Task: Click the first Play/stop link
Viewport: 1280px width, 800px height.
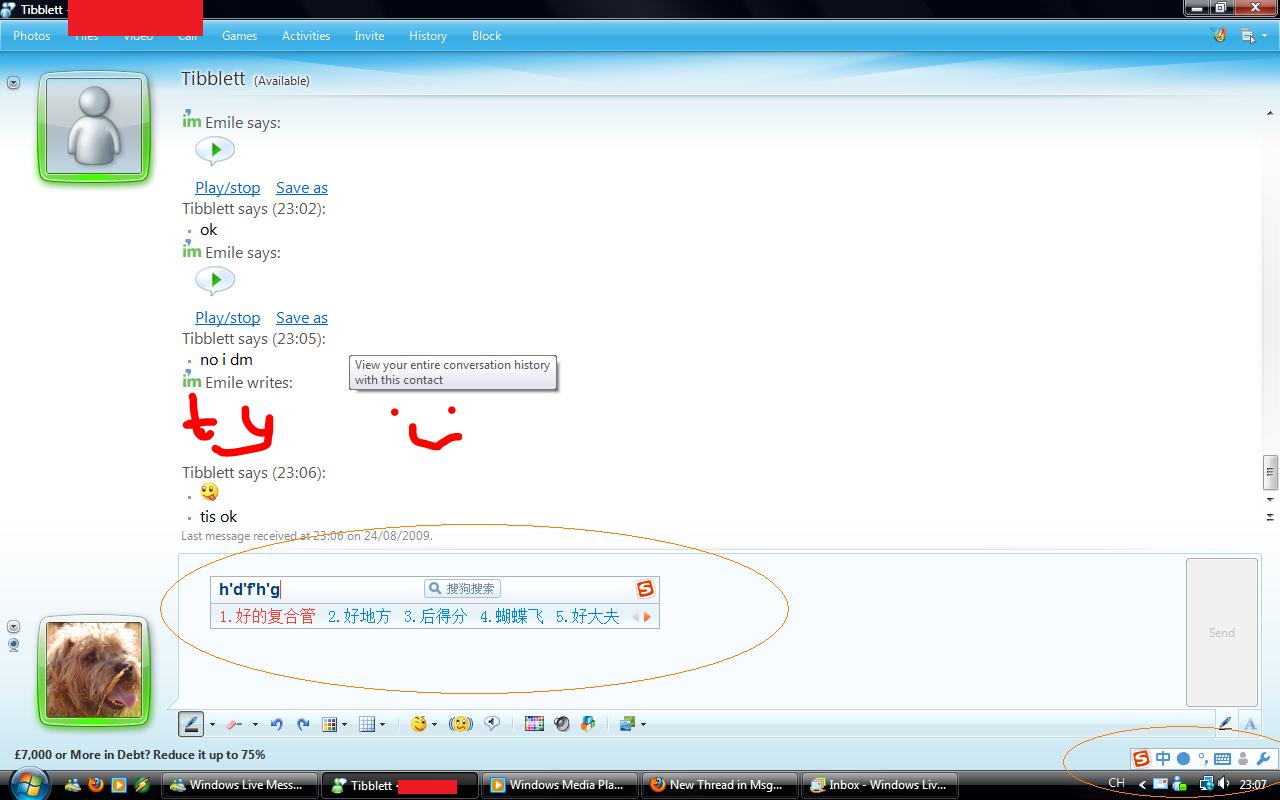Action: [x=227, y=188]
